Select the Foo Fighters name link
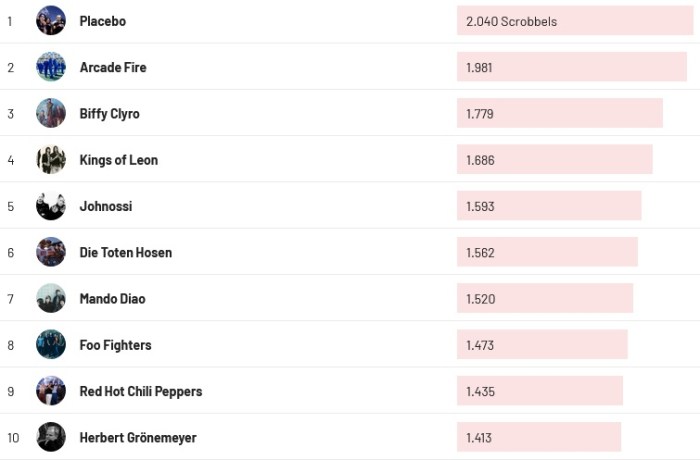Image resolution: width=700 pixels, height=460 pixels. tap(116, 345)
